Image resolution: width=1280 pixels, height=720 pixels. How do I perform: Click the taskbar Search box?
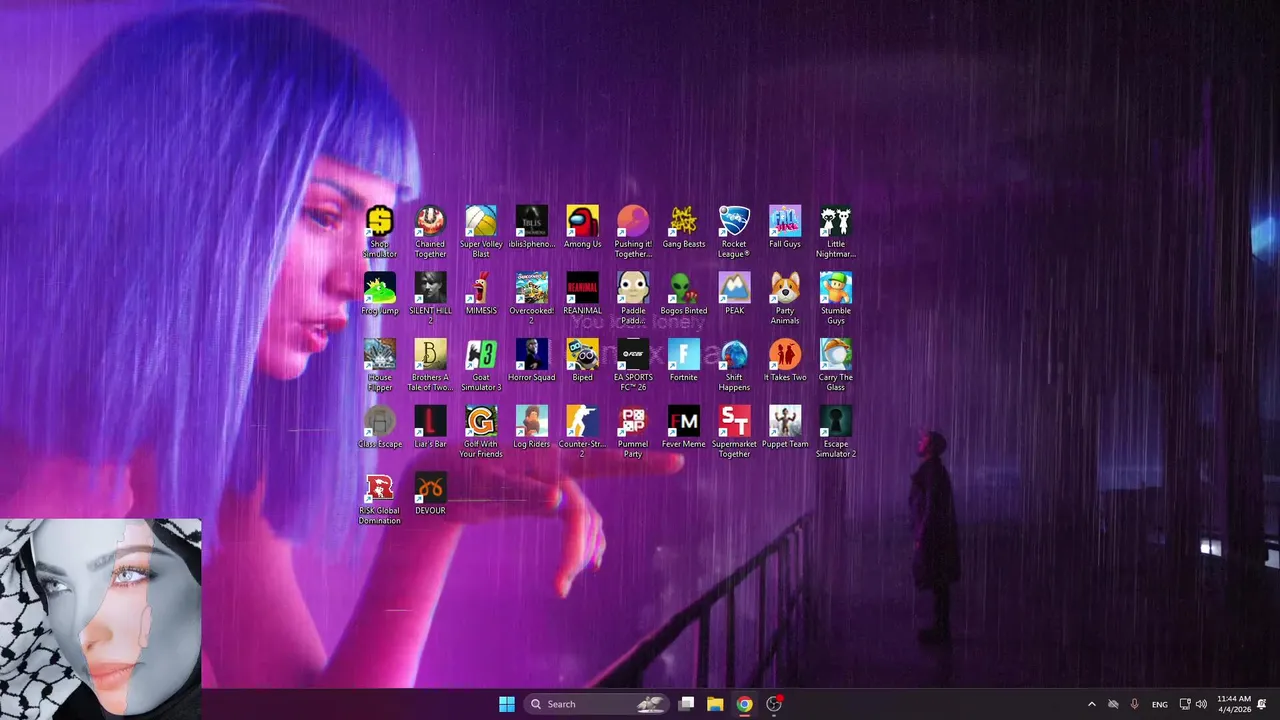[x=596, y=704]
